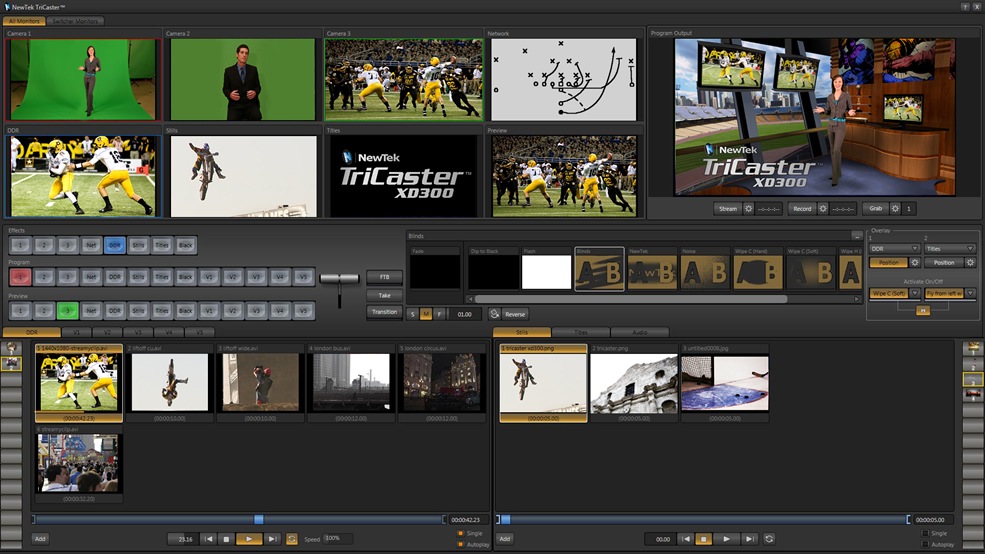Select the Wipe C (Hard) transition
This screenshot has height=554, width=985.
tap(758, 269)
